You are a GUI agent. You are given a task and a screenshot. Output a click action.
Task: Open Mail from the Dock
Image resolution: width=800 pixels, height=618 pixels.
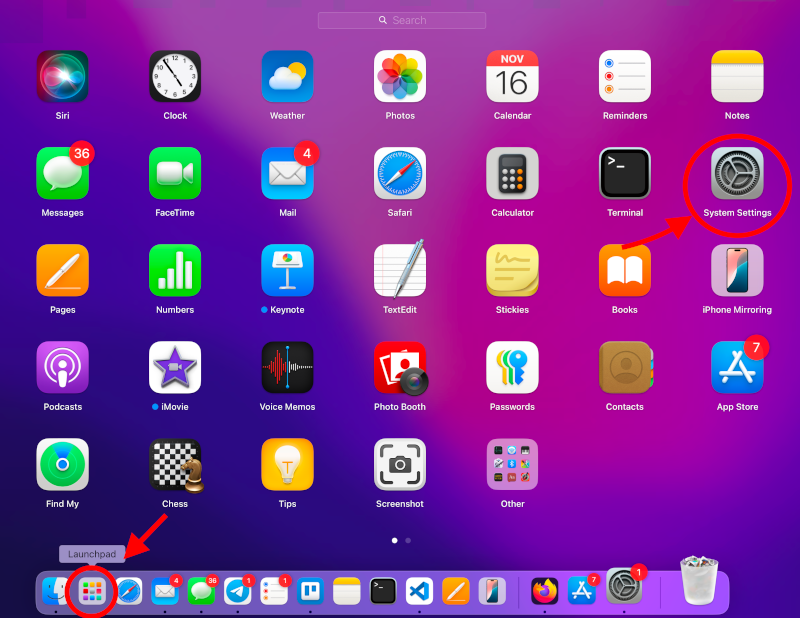pos(165,591)
